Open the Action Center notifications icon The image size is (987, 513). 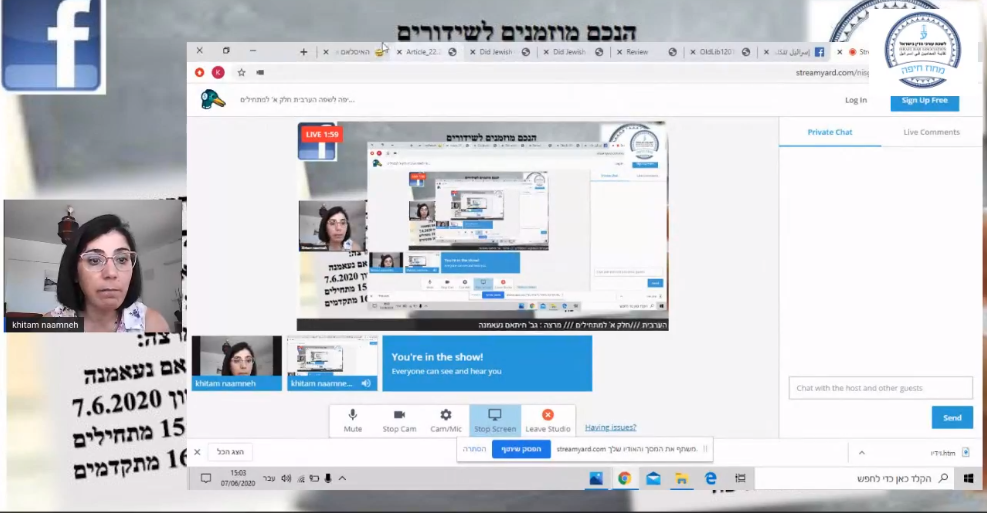[206, 478]
